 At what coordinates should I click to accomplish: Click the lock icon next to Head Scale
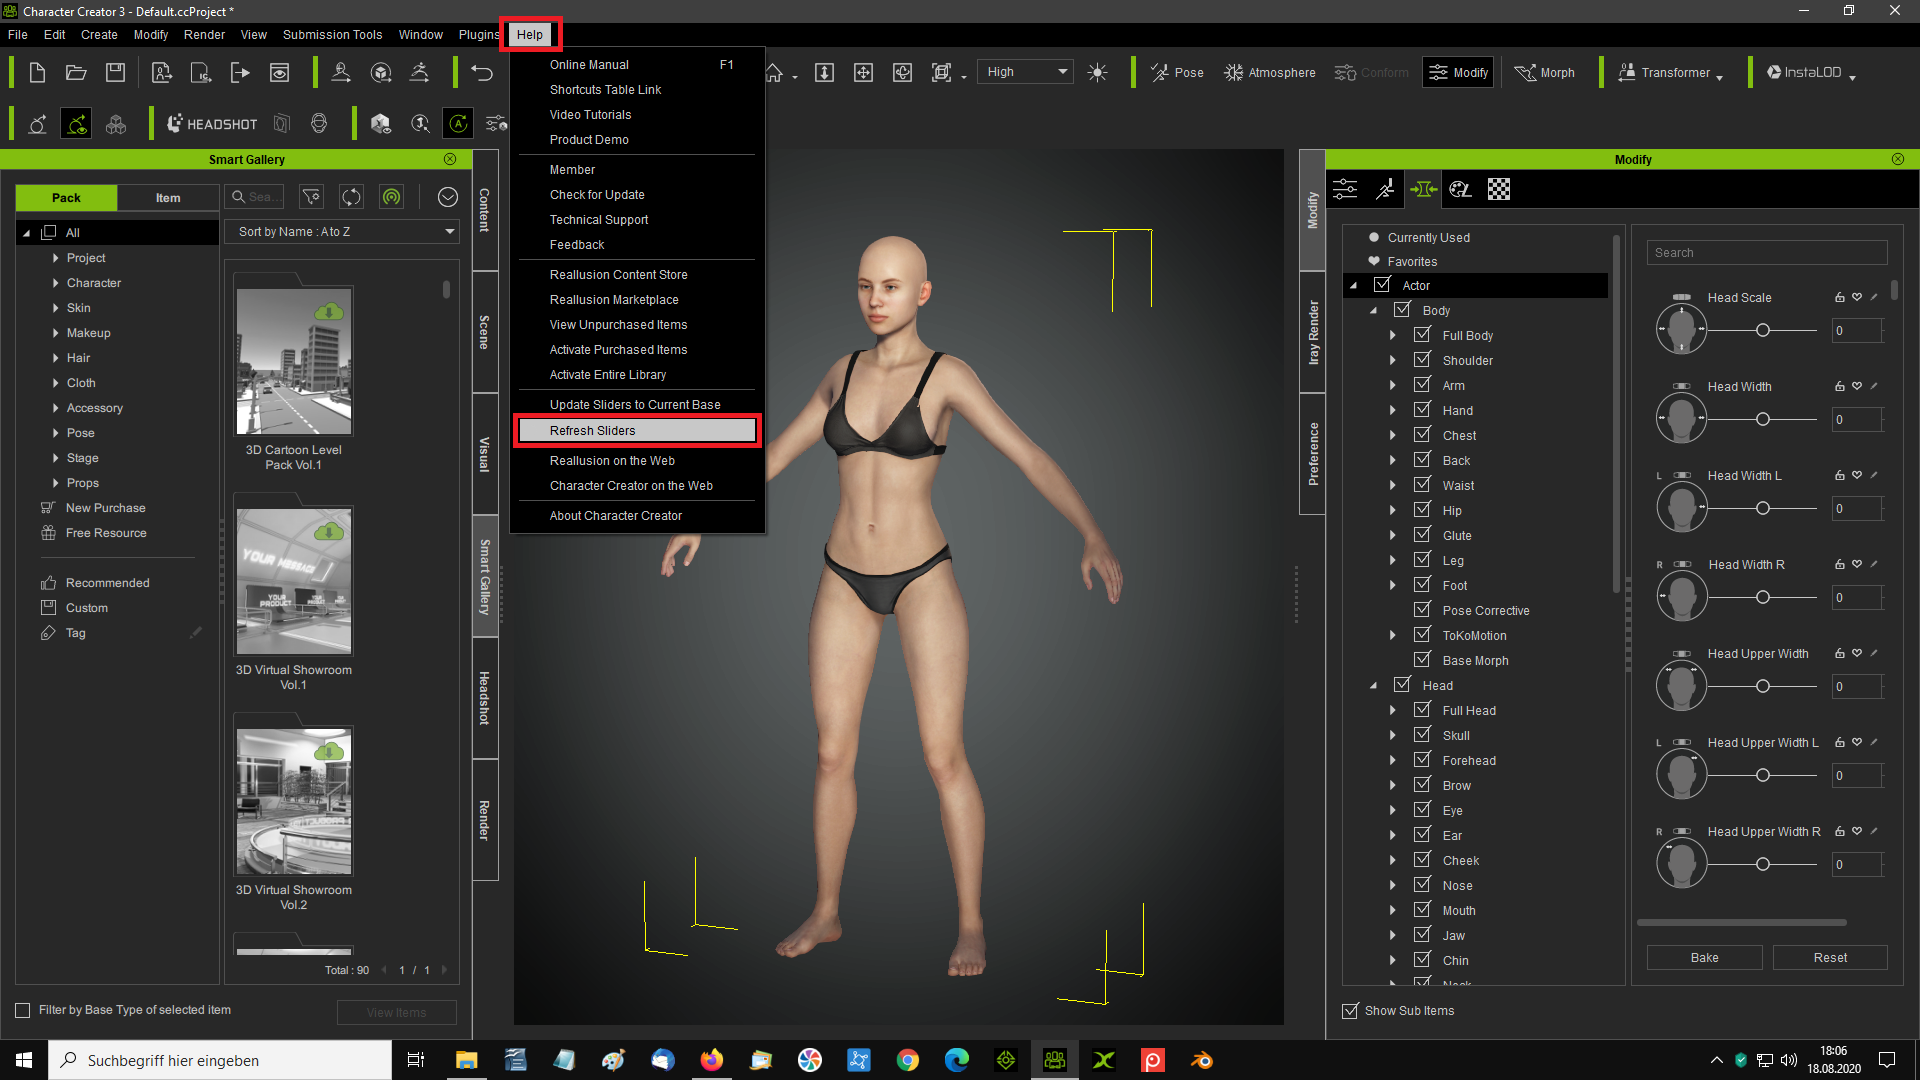click(x=1839, y=297)
